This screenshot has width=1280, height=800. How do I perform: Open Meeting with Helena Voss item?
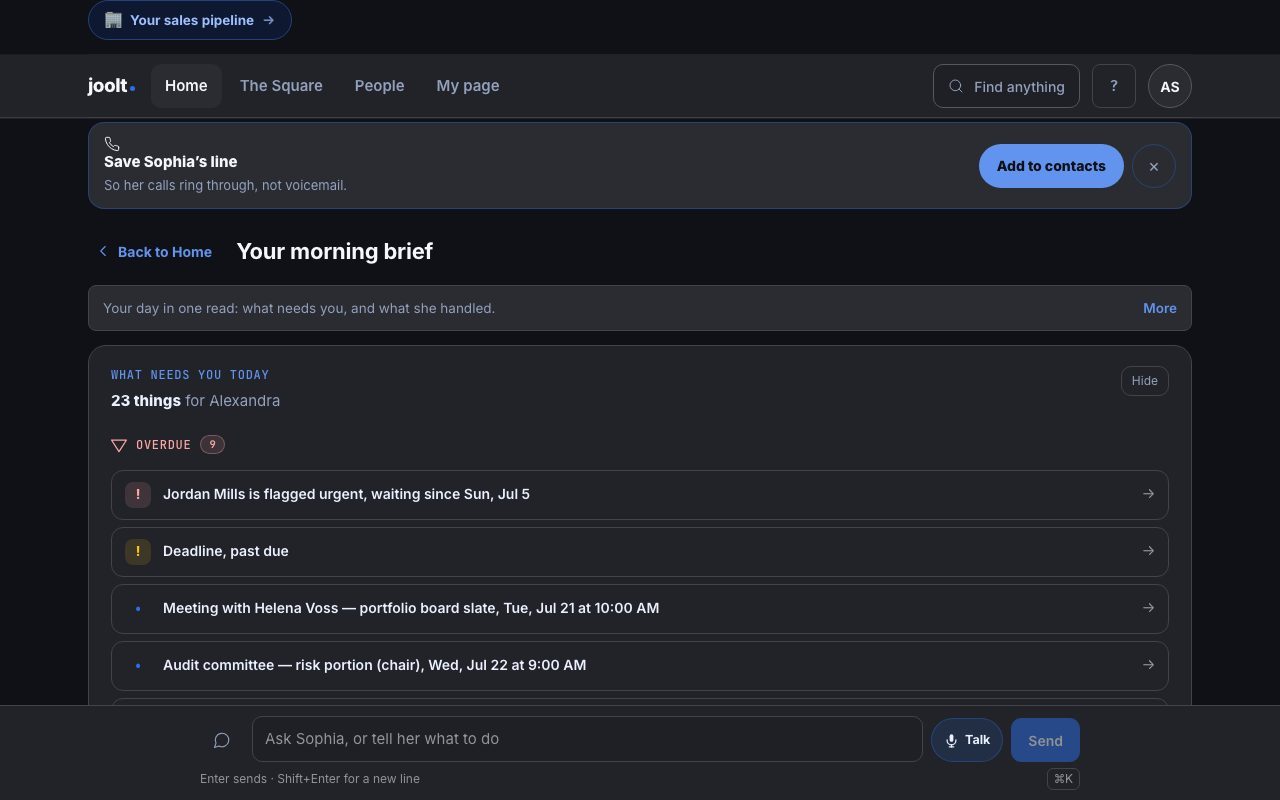coord(640,609)
